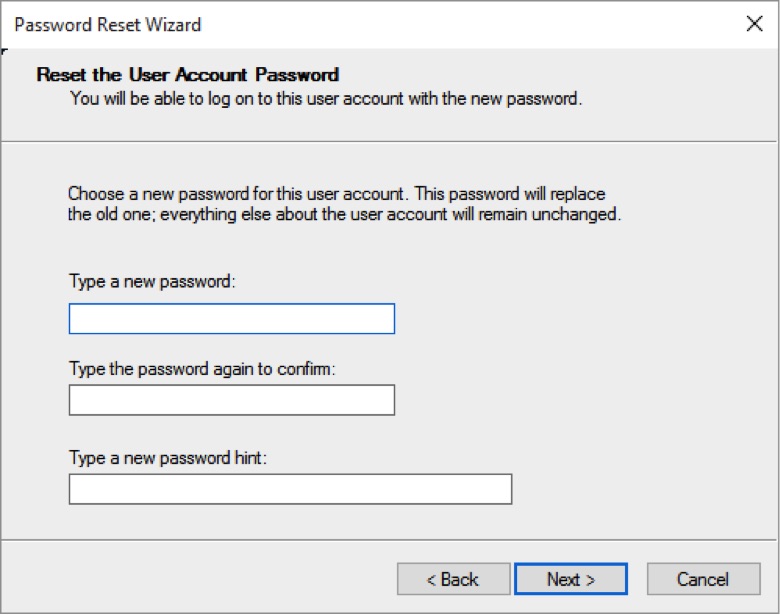Click the 'Type a new password:' label
Image resolution: width=780 pixels, height=615 pixels.
[x=152, y=281]
